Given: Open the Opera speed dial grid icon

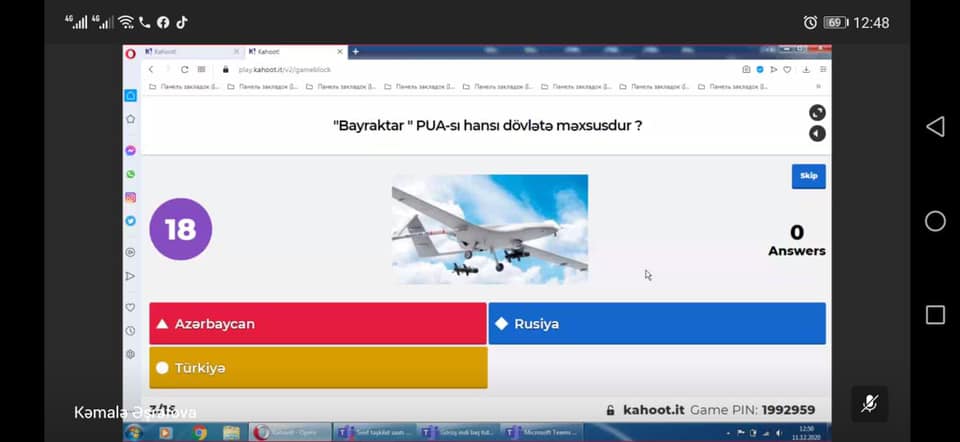Looking at the screenshot, I should 201,70.
